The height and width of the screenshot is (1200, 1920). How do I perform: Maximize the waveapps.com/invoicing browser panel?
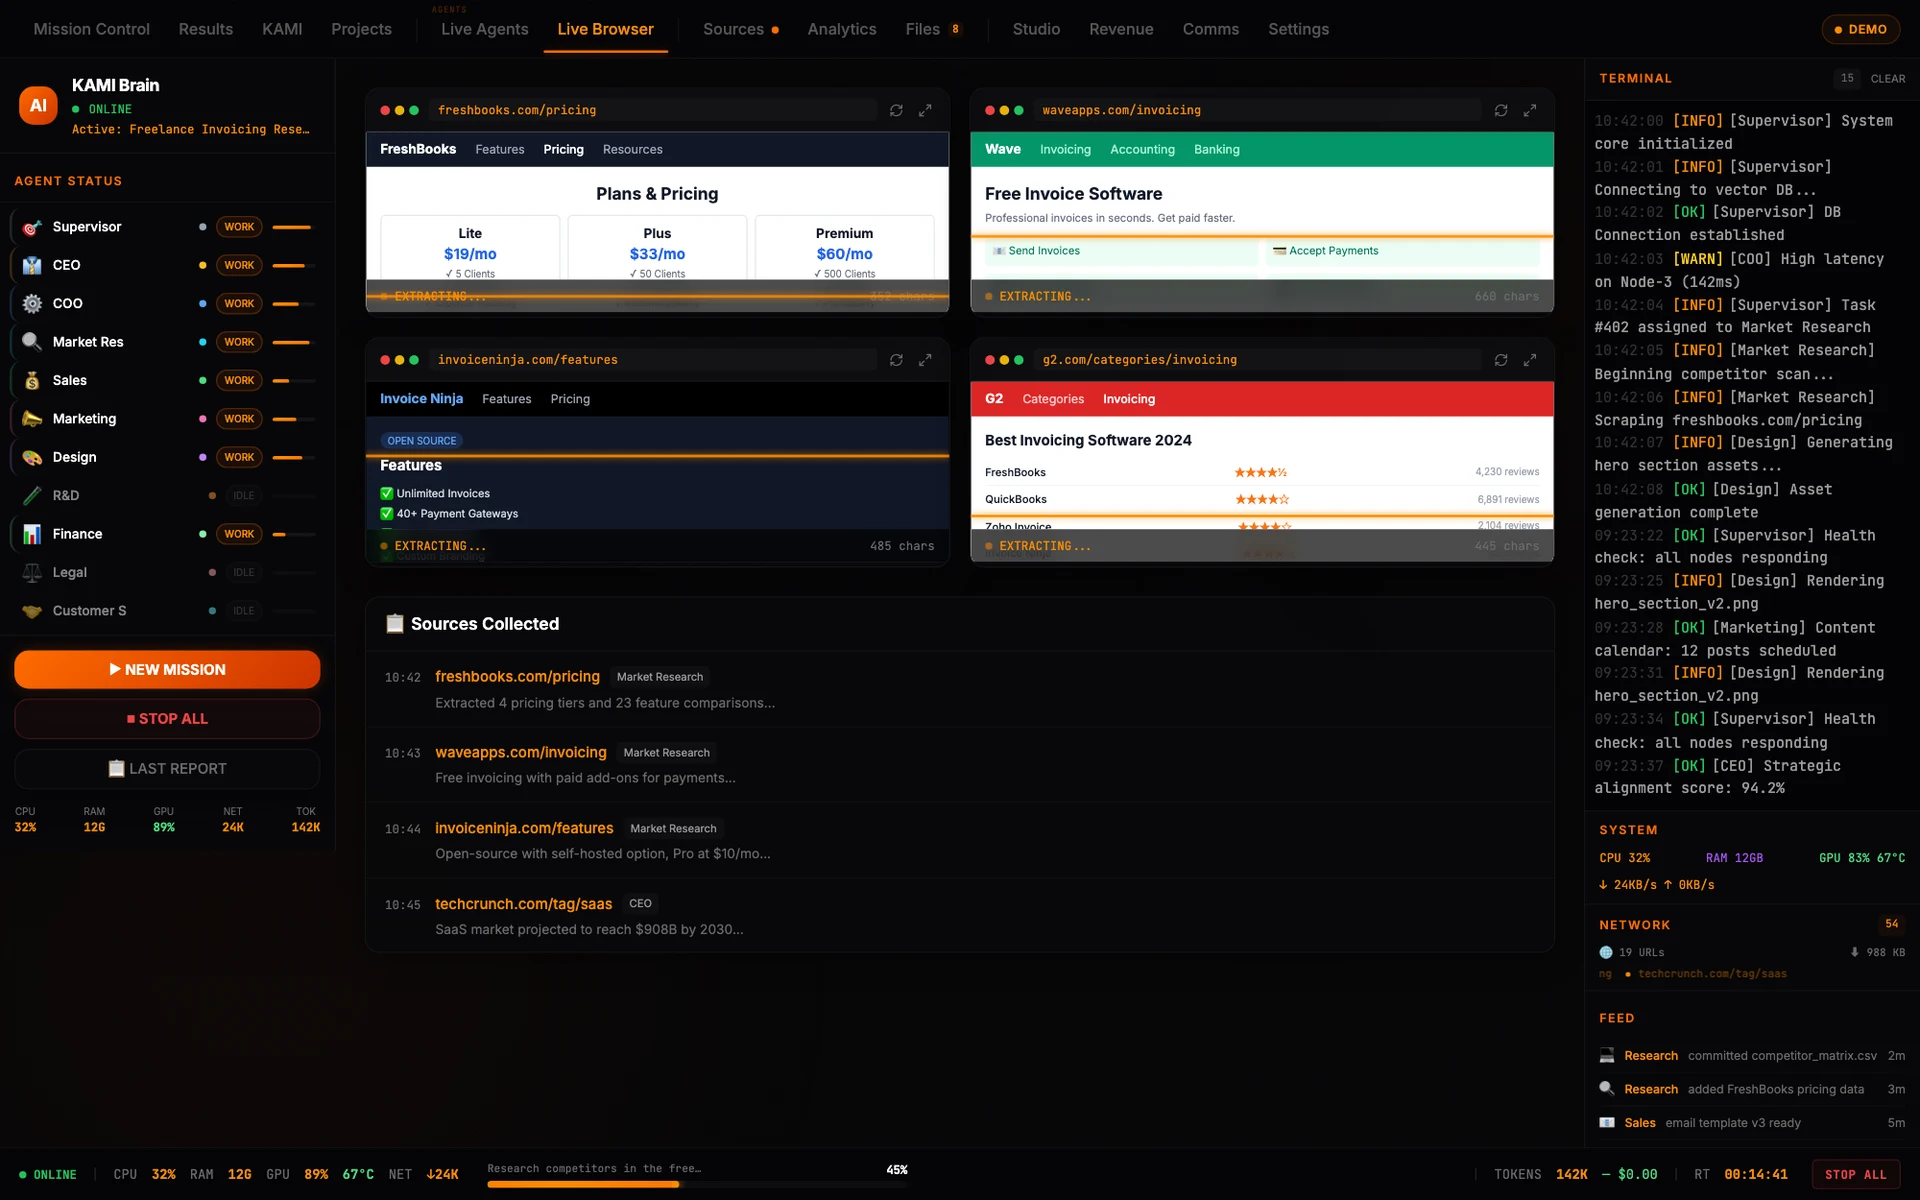pos(1530,110)
